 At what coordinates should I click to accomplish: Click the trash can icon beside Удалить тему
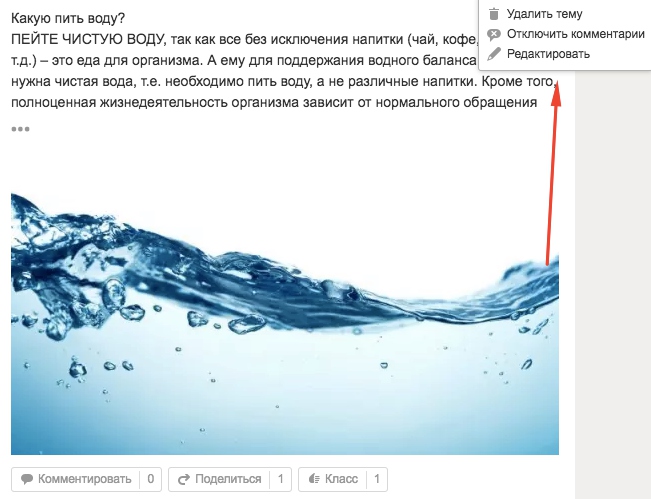pyautogui.click(x=494, y=14)
